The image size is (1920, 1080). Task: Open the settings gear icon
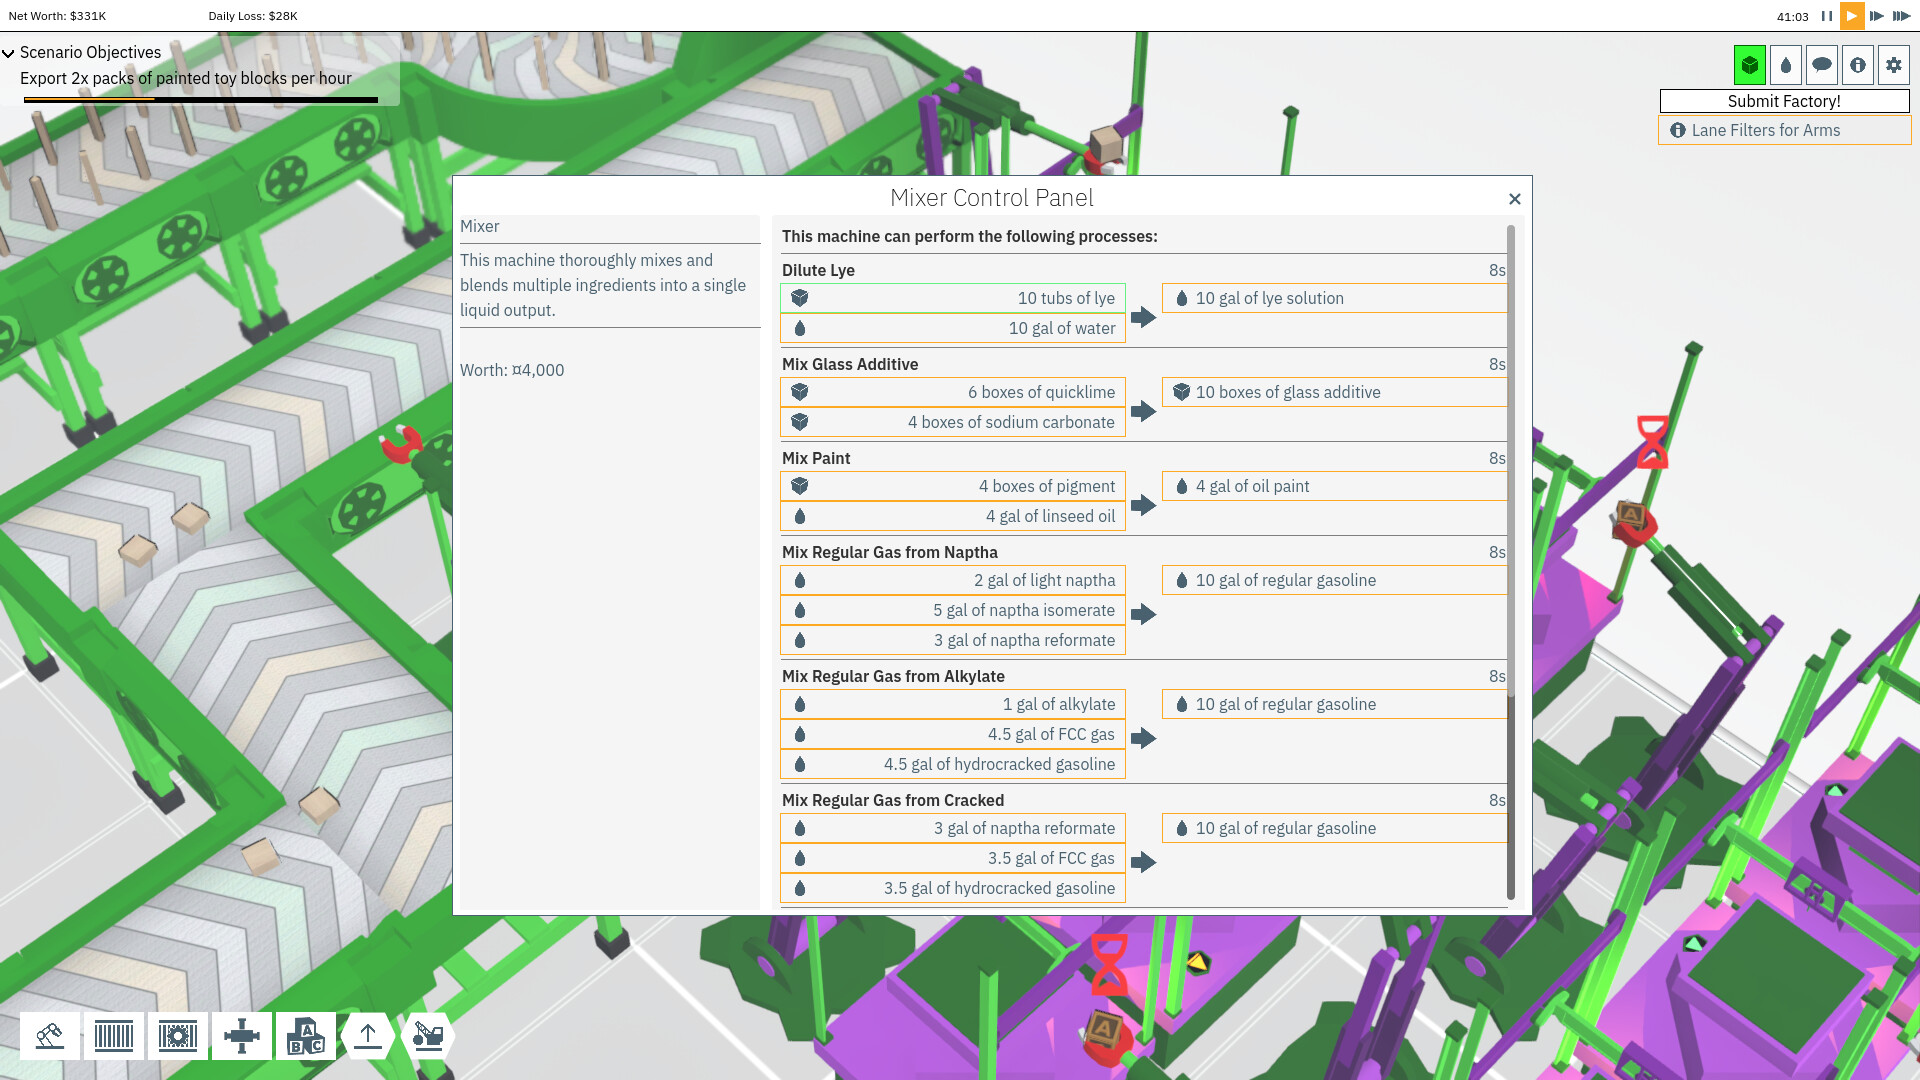click(1893, 64)
